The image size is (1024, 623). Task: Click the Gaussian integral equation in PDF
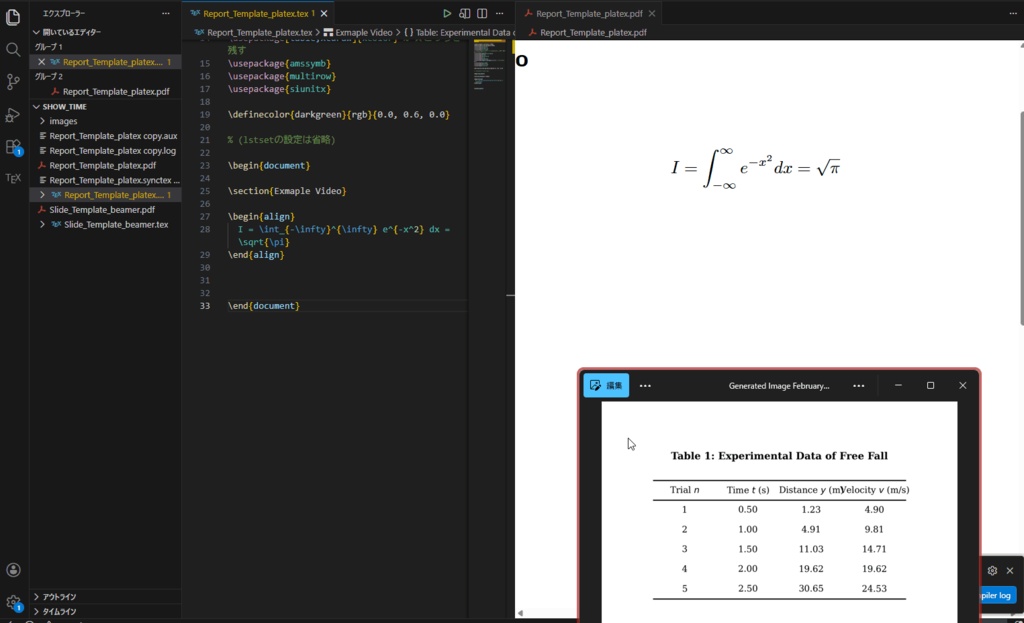756,168
